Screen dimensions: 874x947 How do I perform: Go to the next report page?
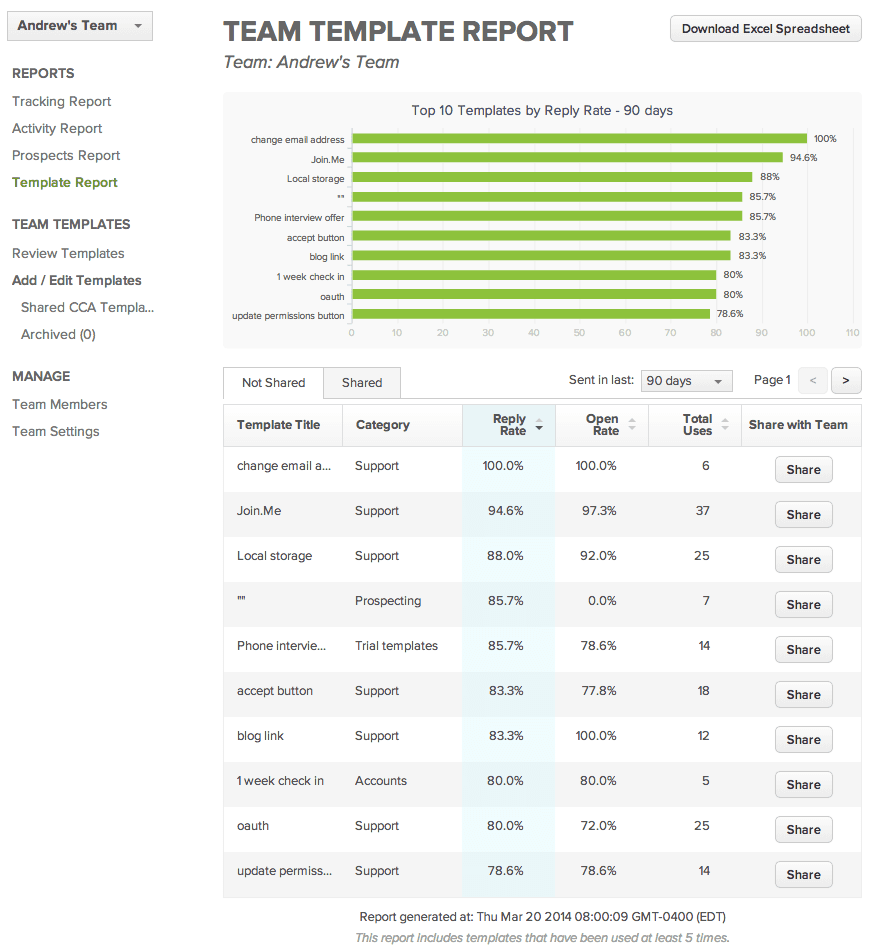pyautogui.click(x=846, y=380)
